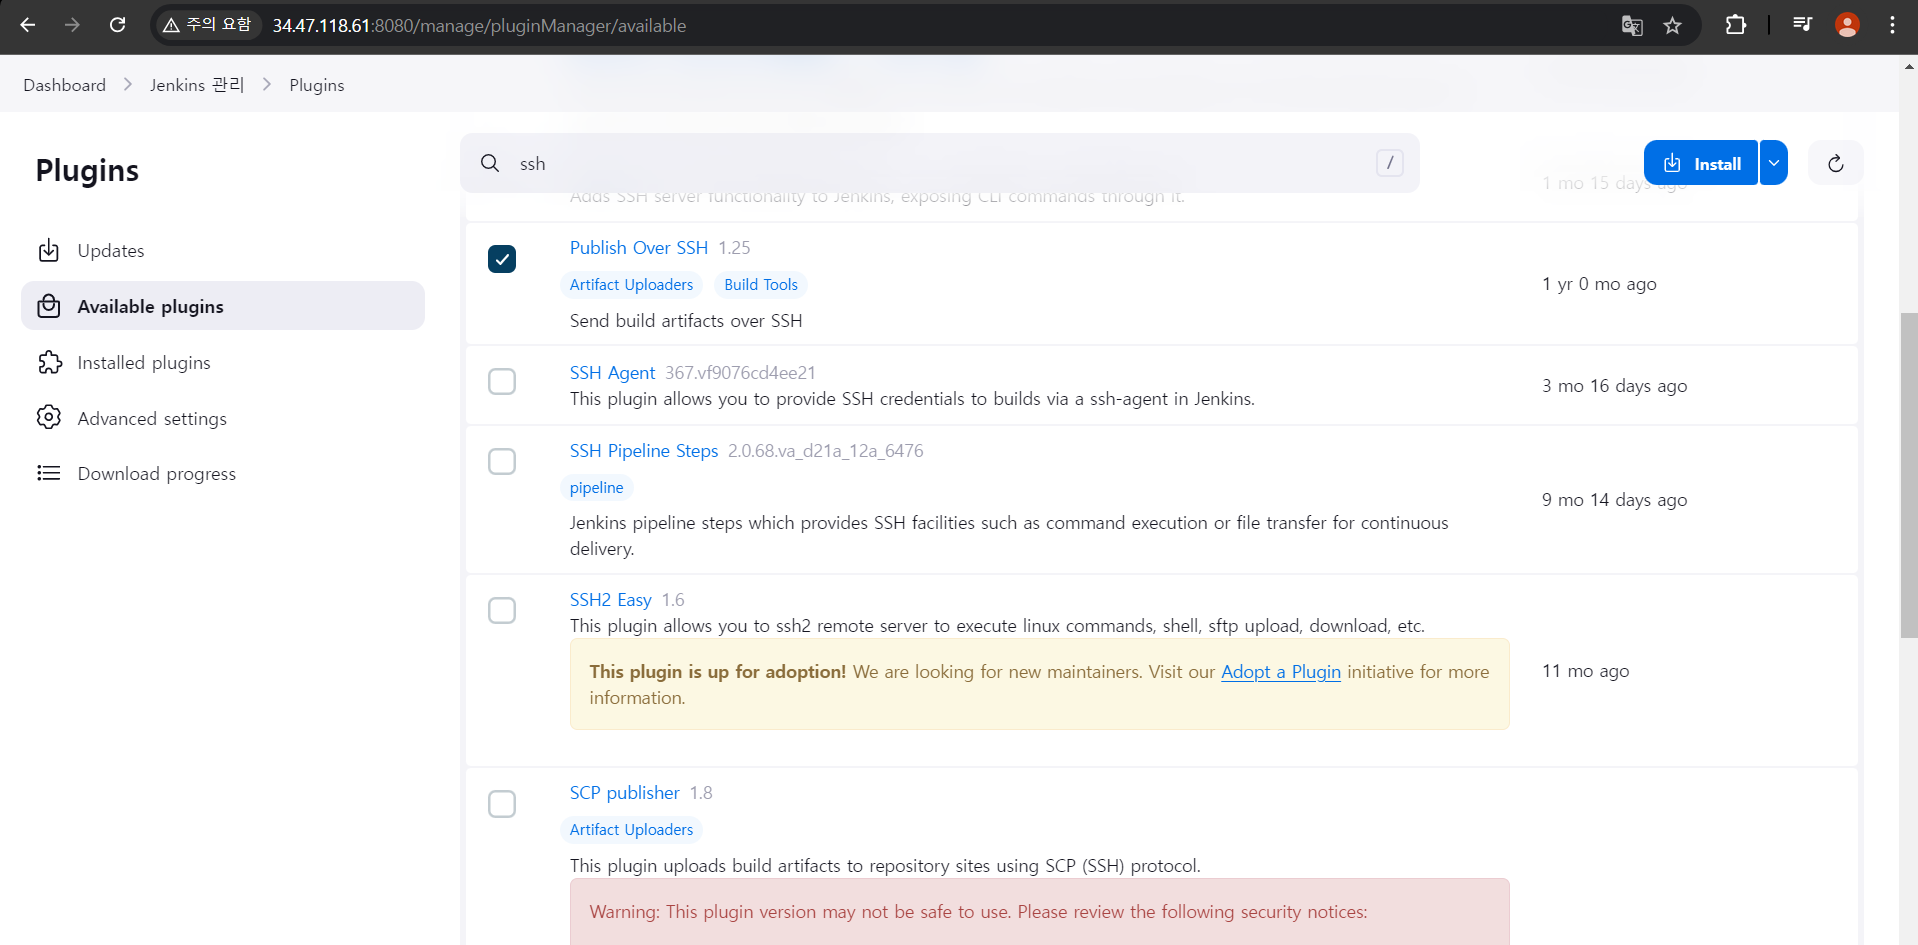
Task: Open the media control icon
Action: pyautogui.click(x=1802, y=25)
